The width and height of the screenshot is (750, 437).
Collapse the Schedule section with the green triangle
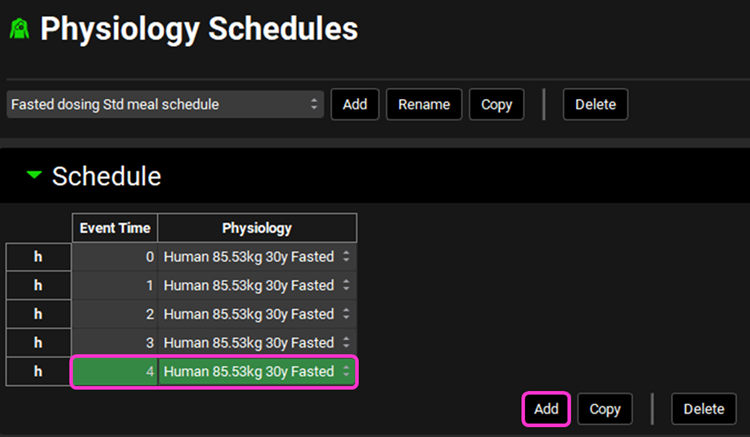tap(35, 176)
